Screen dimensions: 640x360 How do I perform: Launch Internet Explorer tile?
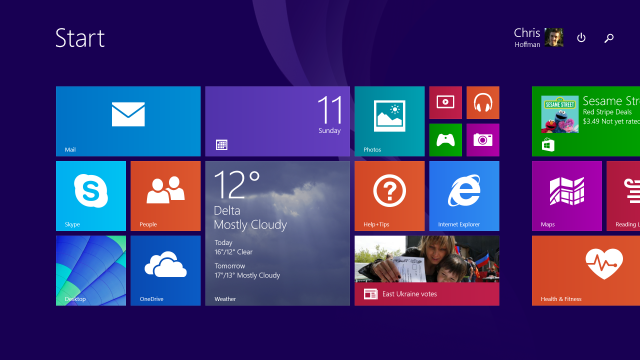tap(464, 196)
